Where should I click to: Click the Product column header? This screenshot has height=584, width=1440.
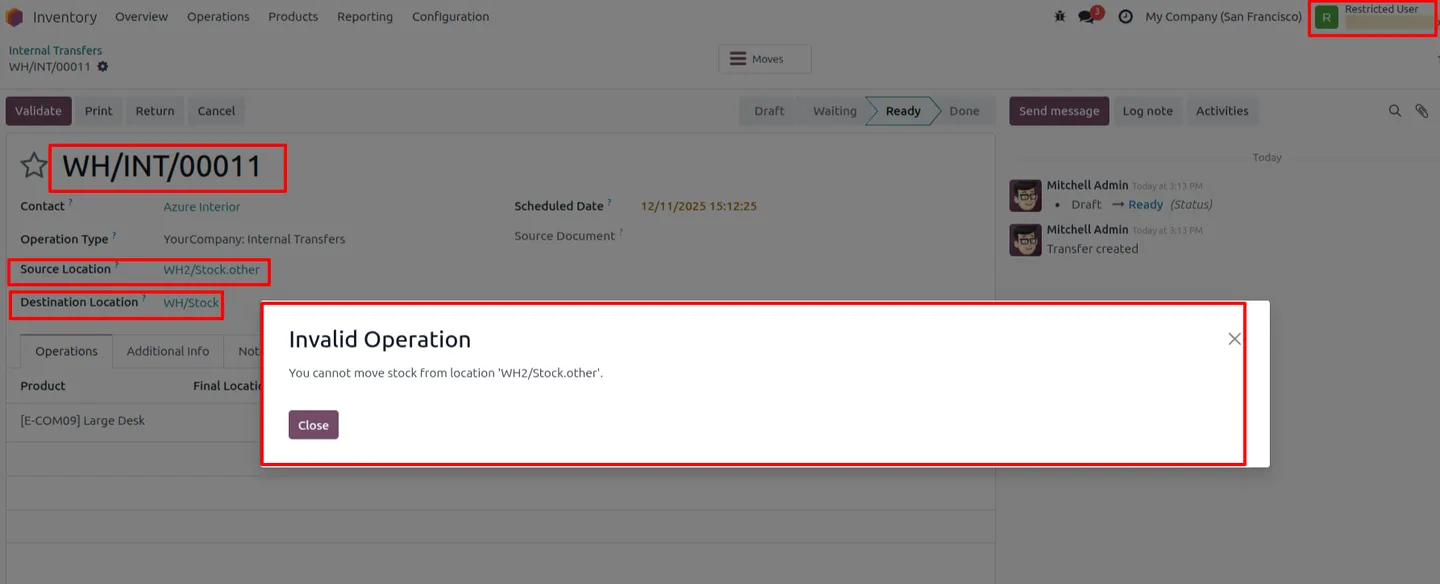43,386
